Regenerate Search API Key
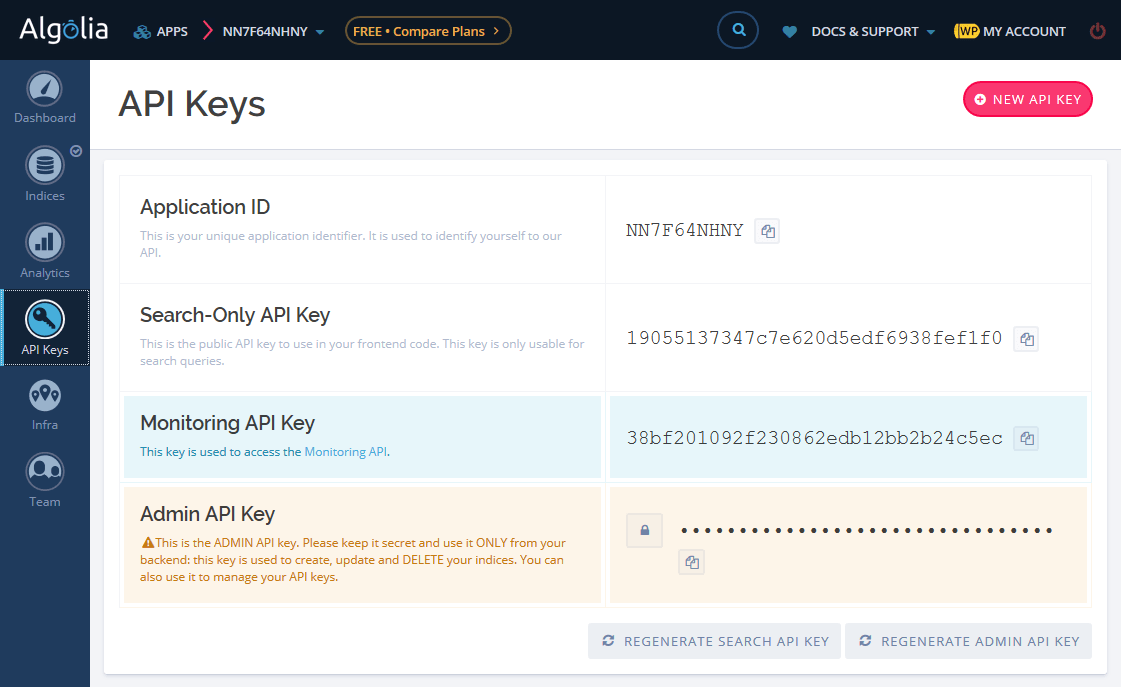1121x687 pixels. 714,641
